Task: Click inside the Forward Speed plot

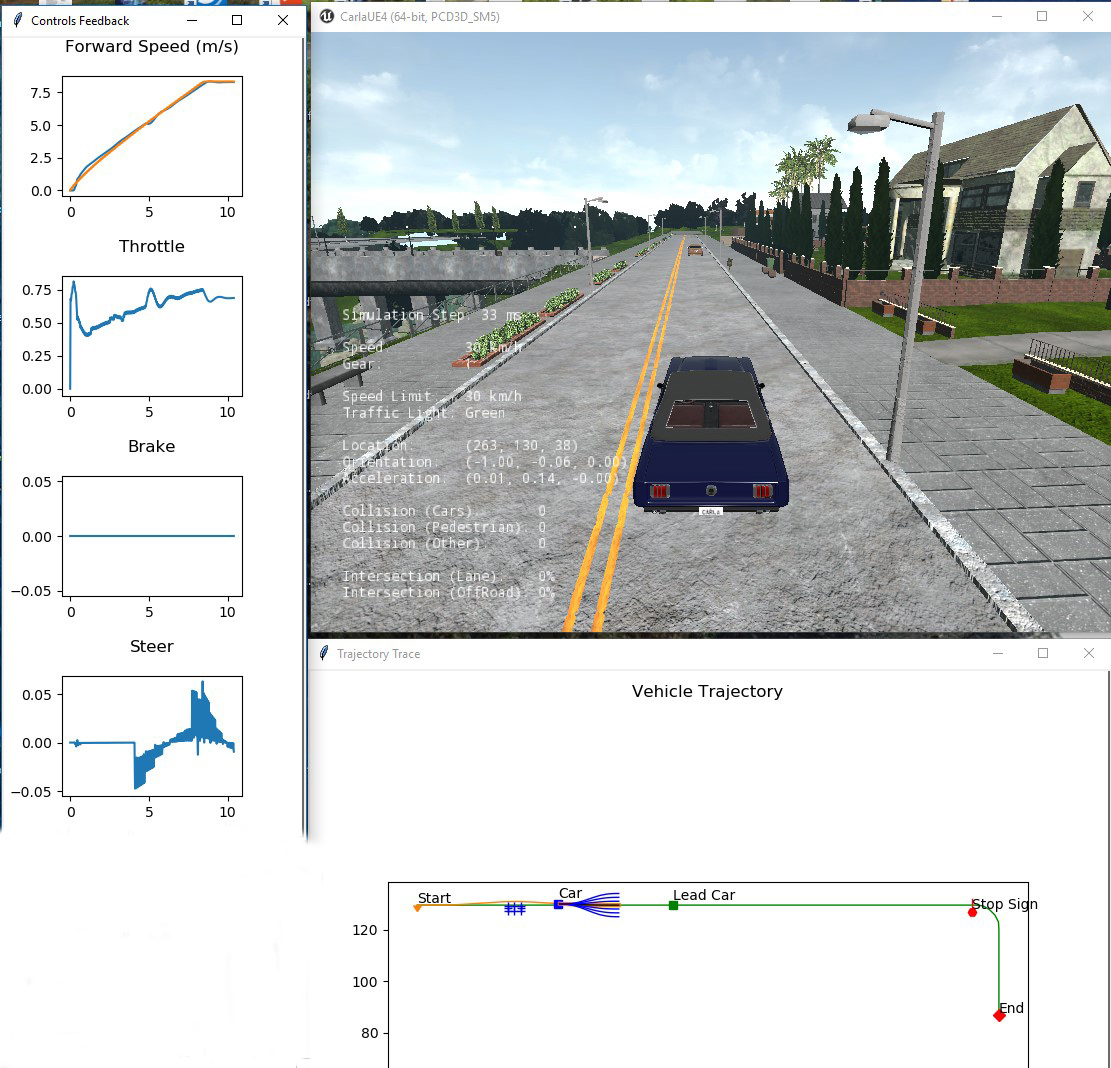Action: click(152, 136)
